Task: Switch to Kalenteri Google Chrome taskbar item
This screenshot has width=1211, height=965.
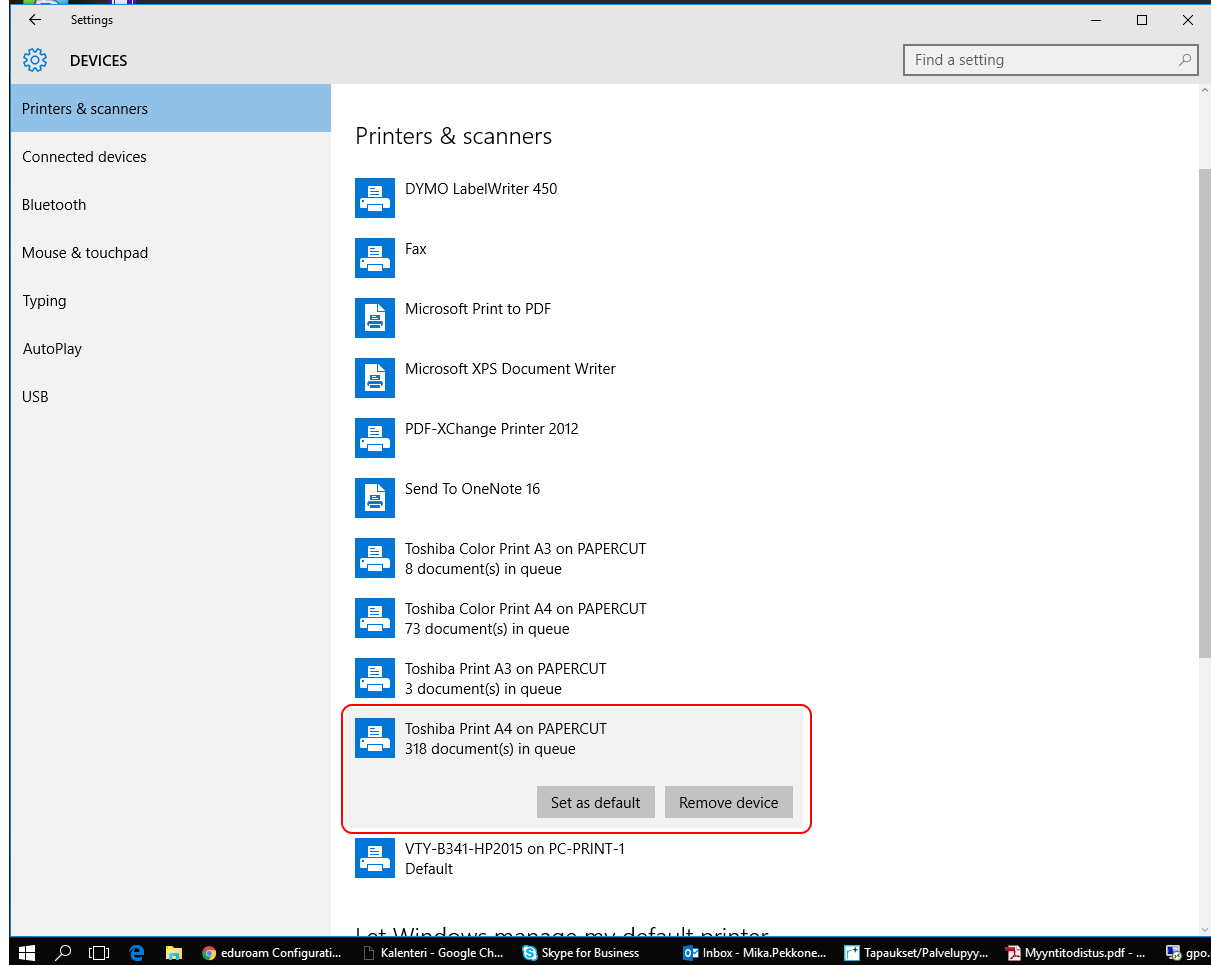Action: pyautogui.click(x=433, y=953)
